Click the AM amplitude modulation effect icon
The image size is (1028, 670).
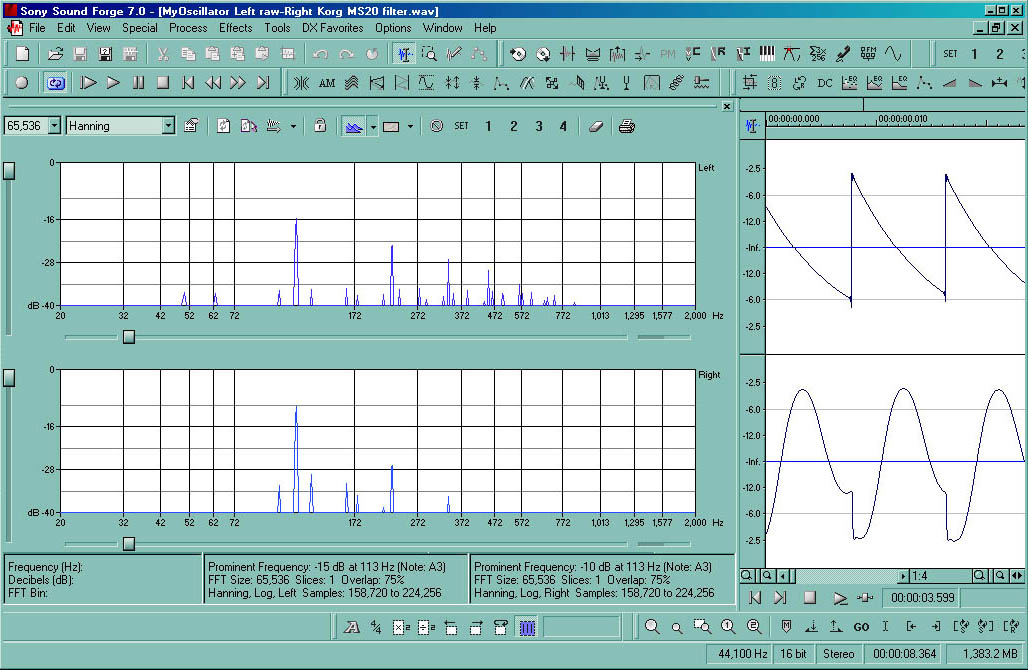point(326,83)
